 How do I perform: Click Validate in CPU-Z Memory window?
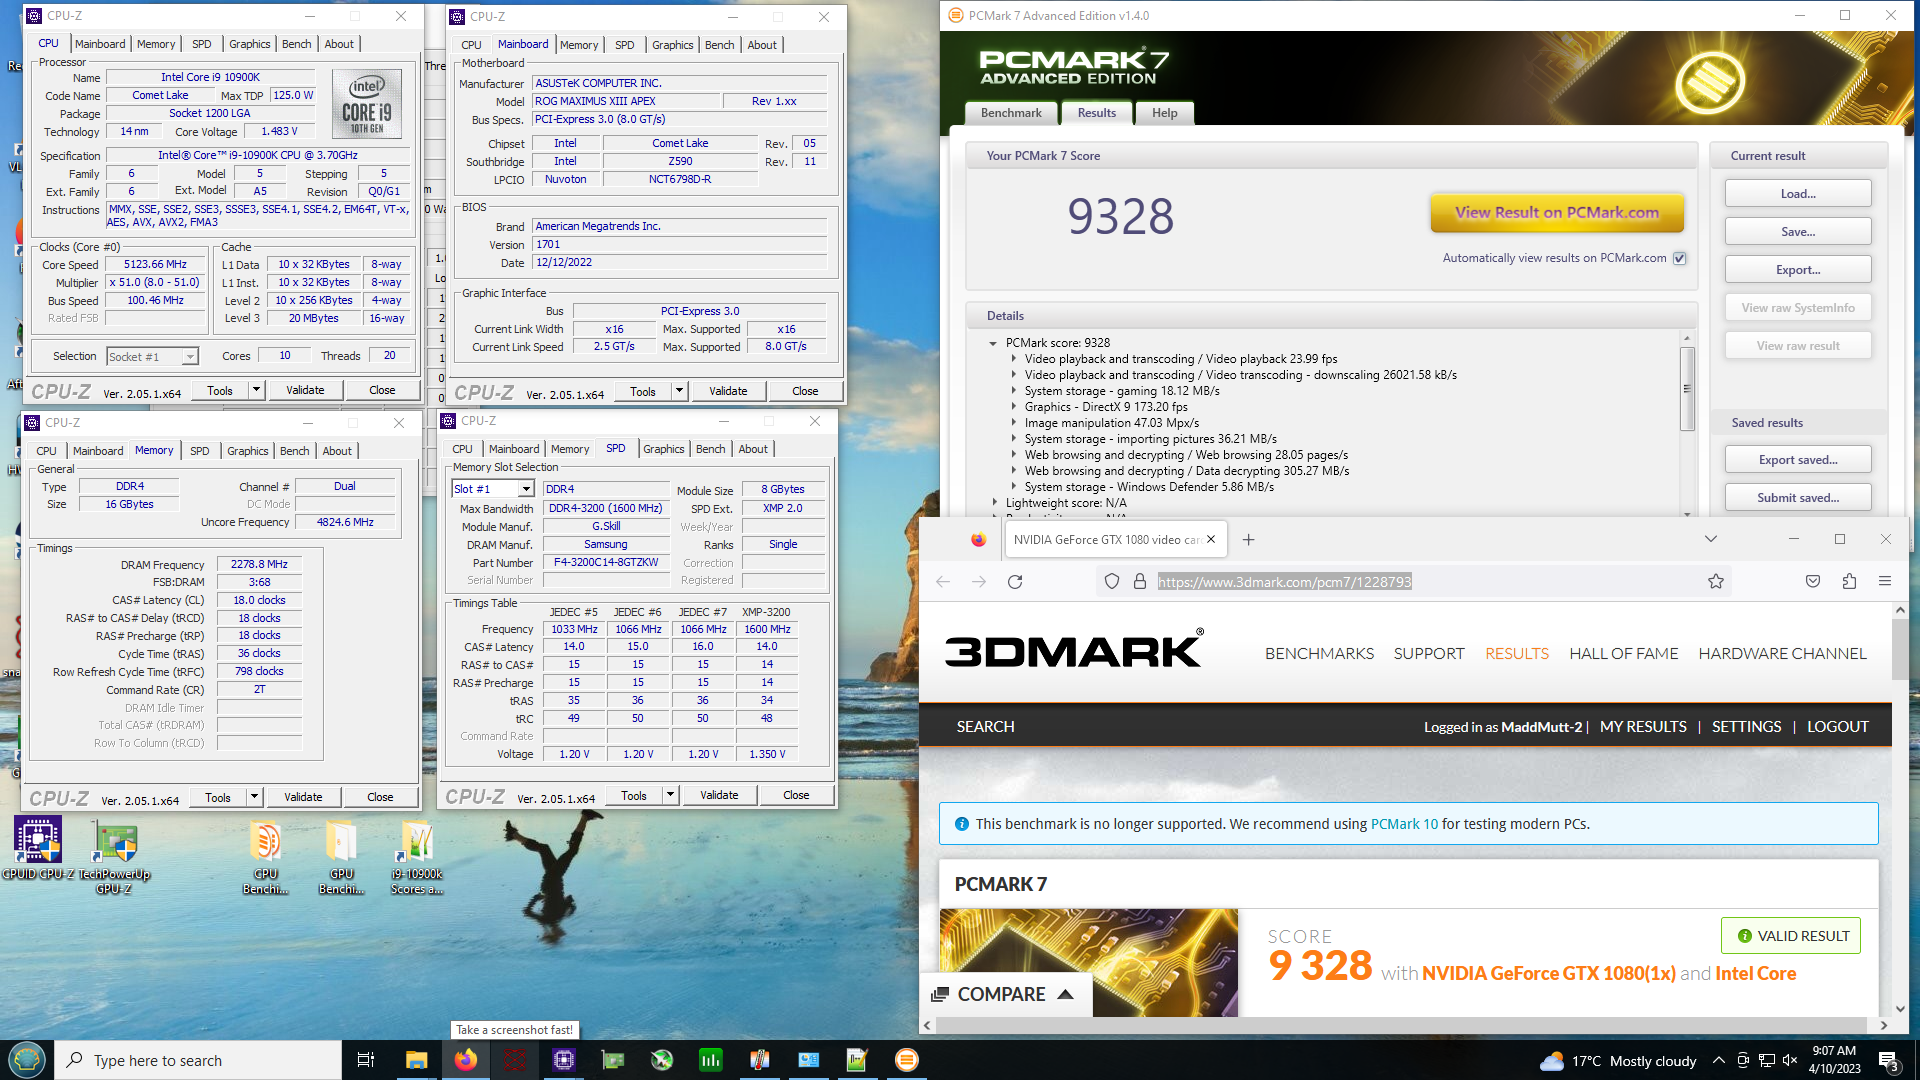[303, 797]
